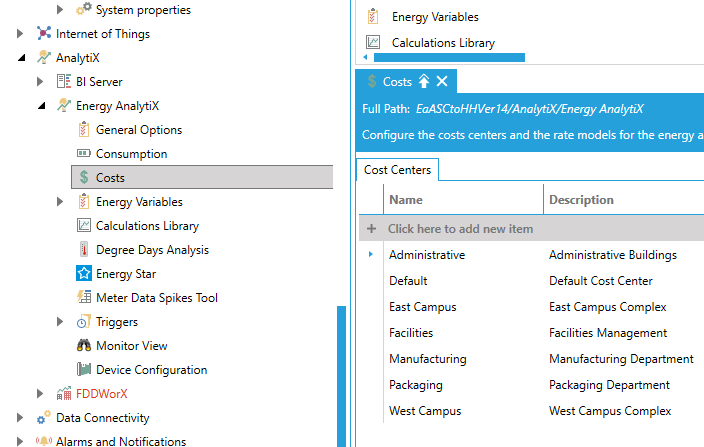Select the Manufacturing cost center row
This screenshot has height=447, width=704.
(427, 359)
